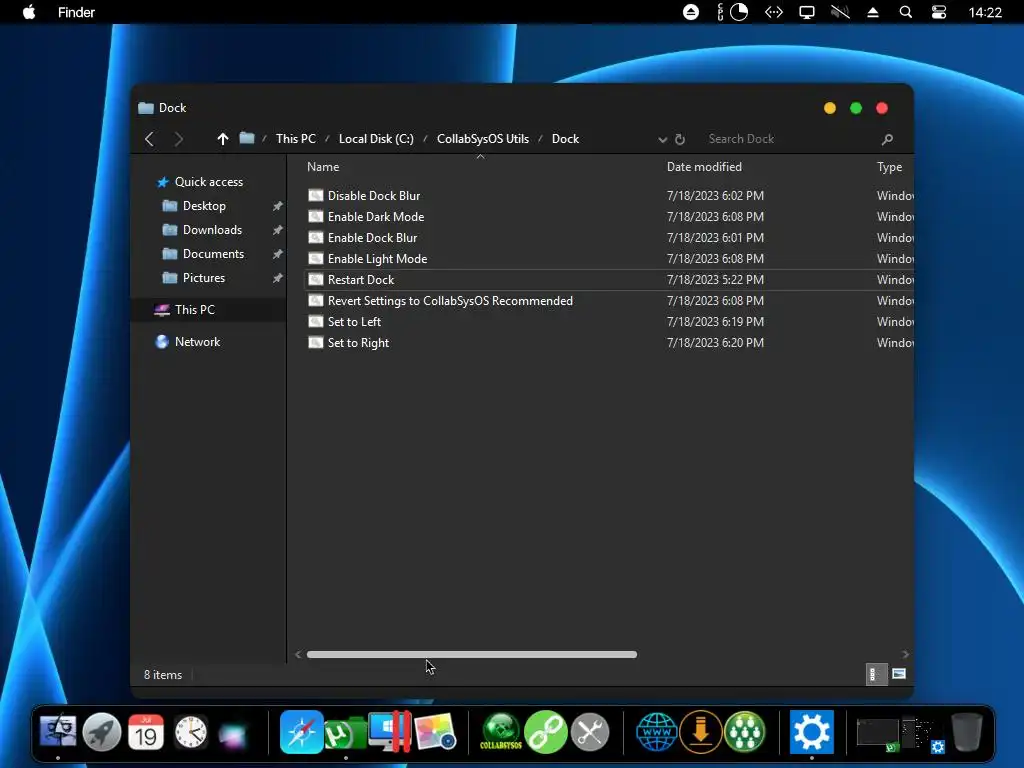
Task: Select This PC in the sidebar
Action: (x=194, y=310)
